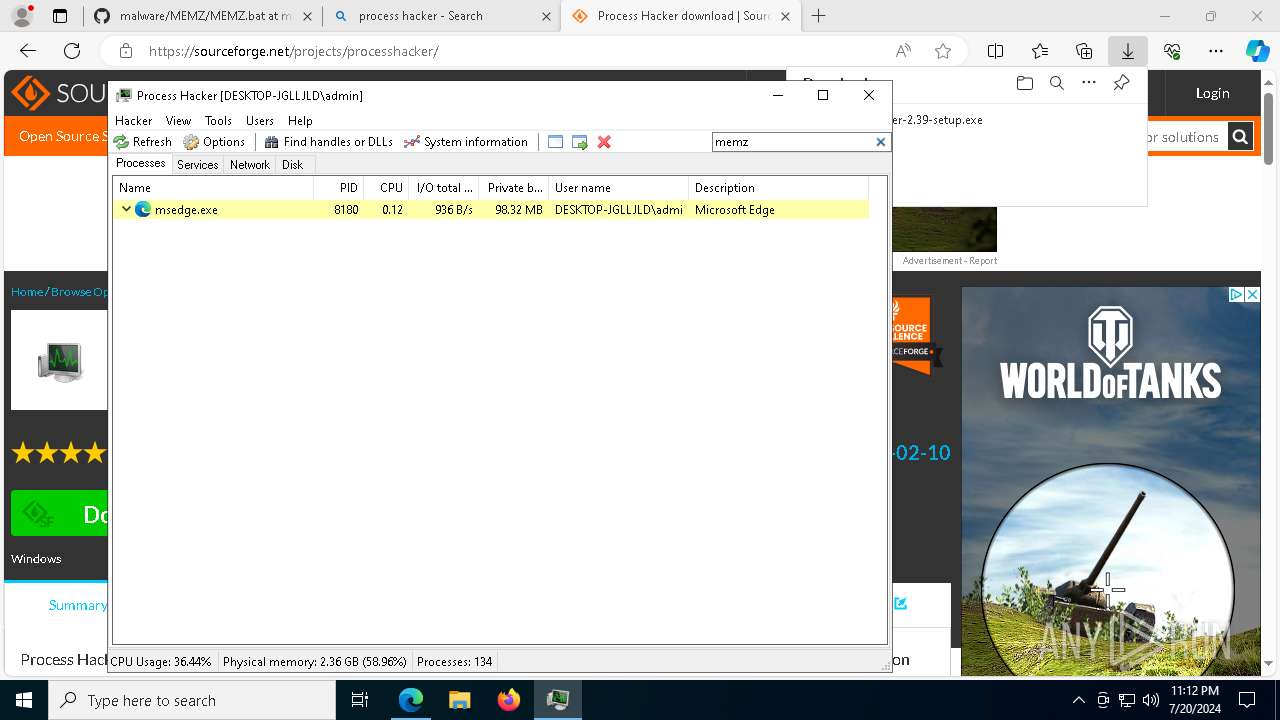This screenshot has height=720, width=1280.
Task: Click the find window and thread icon
Action: click(x=580, y=142)
